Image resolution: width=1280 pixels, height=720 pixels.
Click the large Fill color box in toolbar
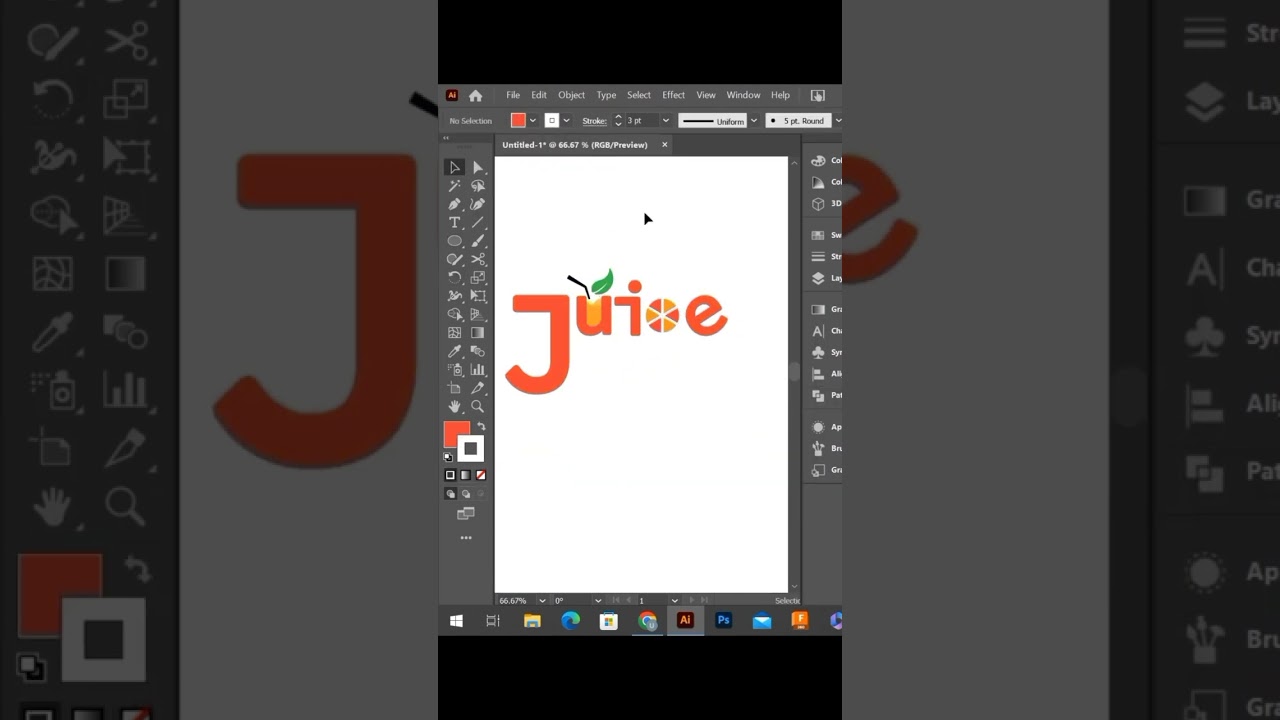tap(456, 435)
